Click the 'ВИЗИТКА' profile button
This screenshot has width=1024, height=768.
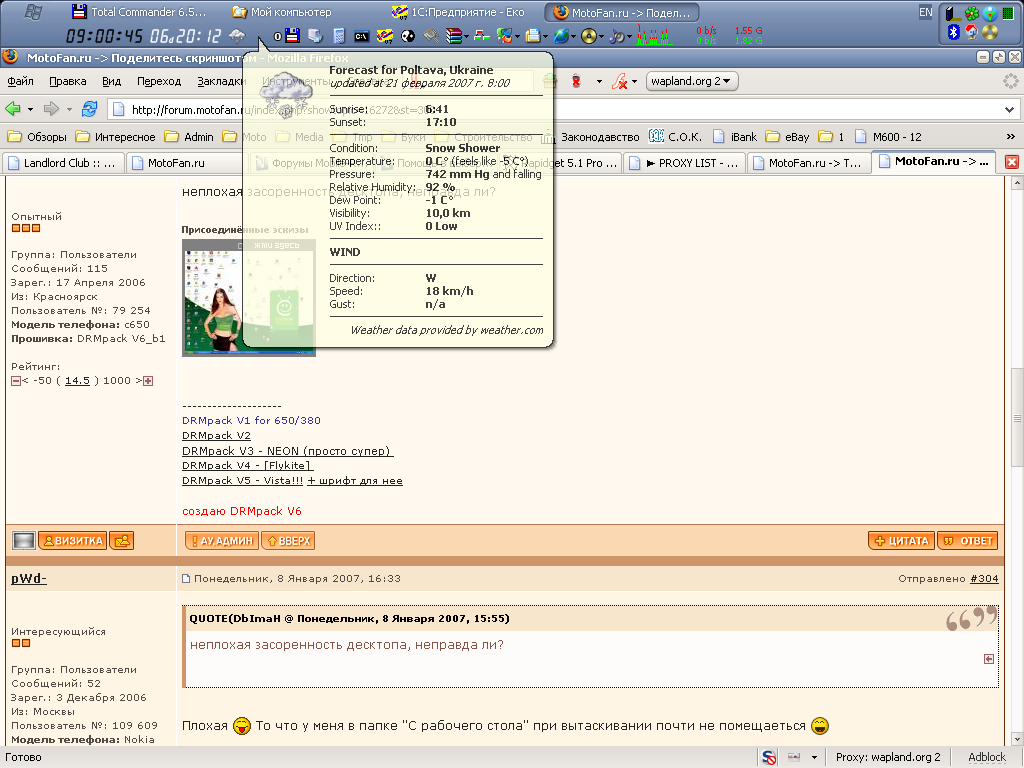click(x=72, y=541)
